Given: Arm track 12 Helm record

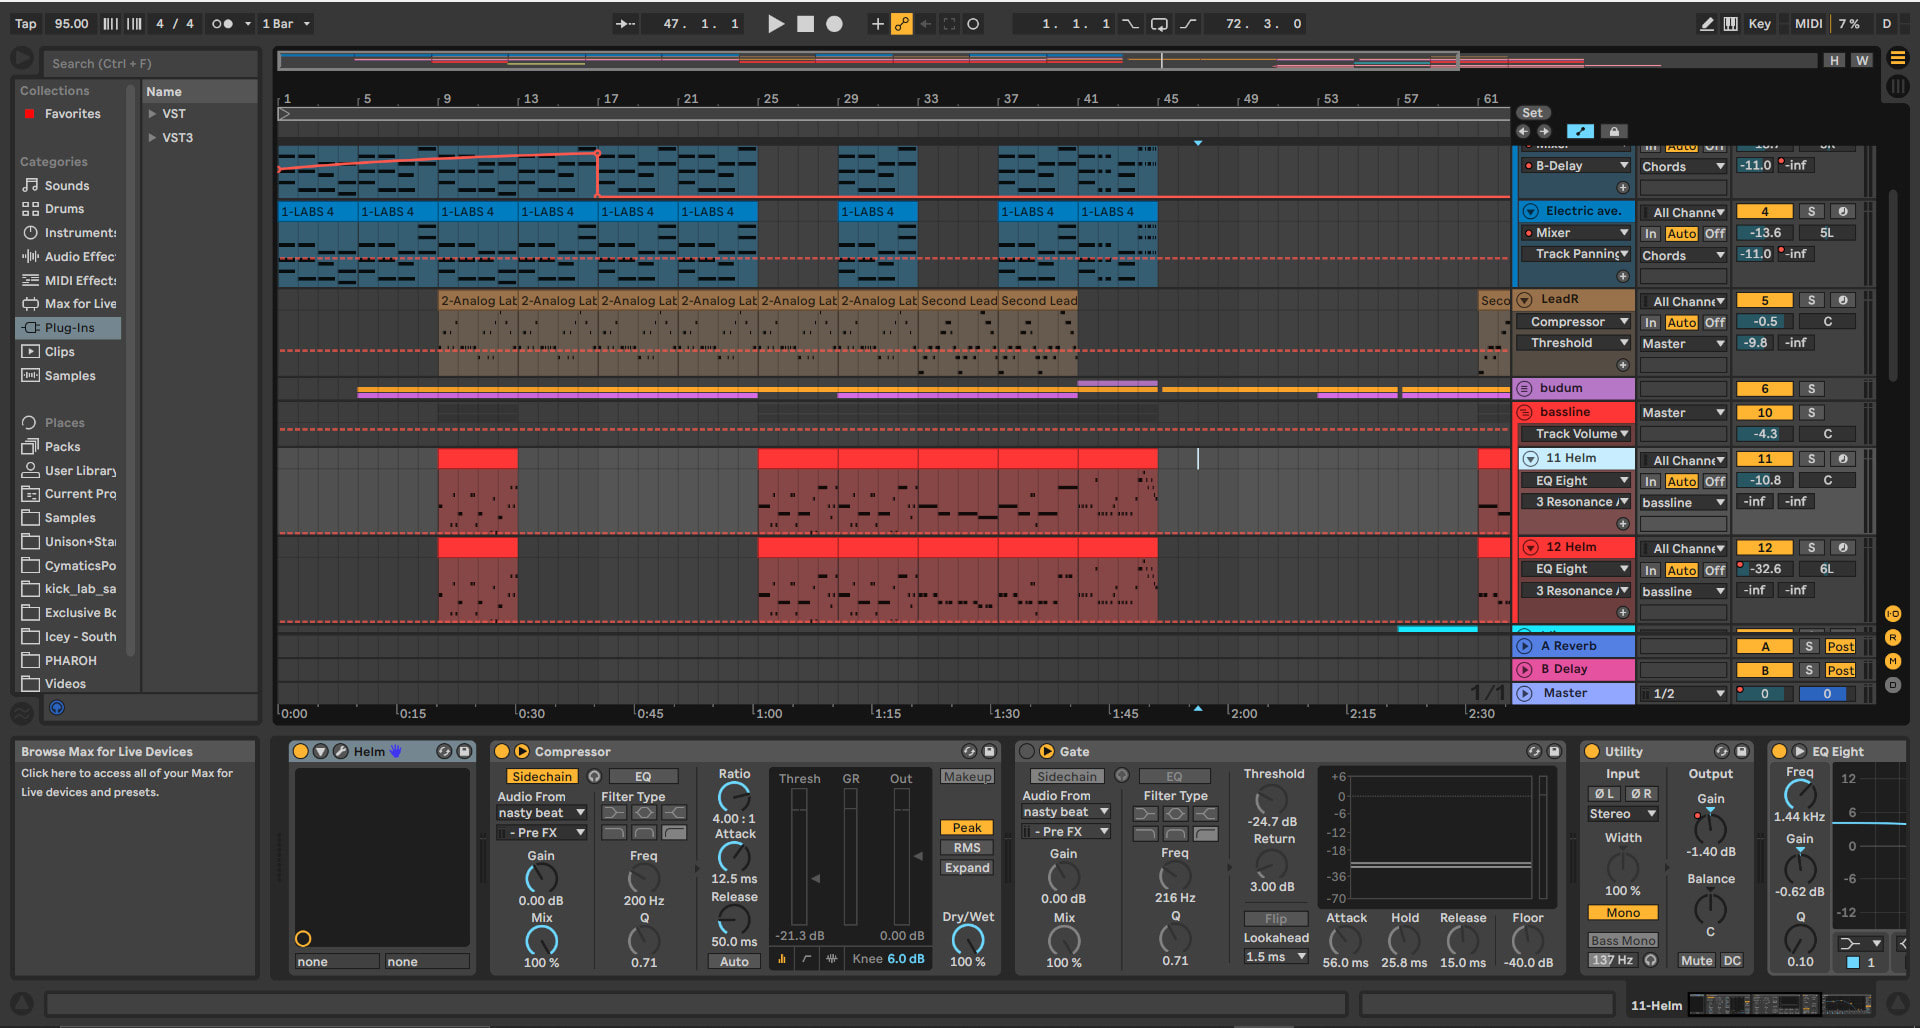Looking at the screenshot, I should [1843, 548].
